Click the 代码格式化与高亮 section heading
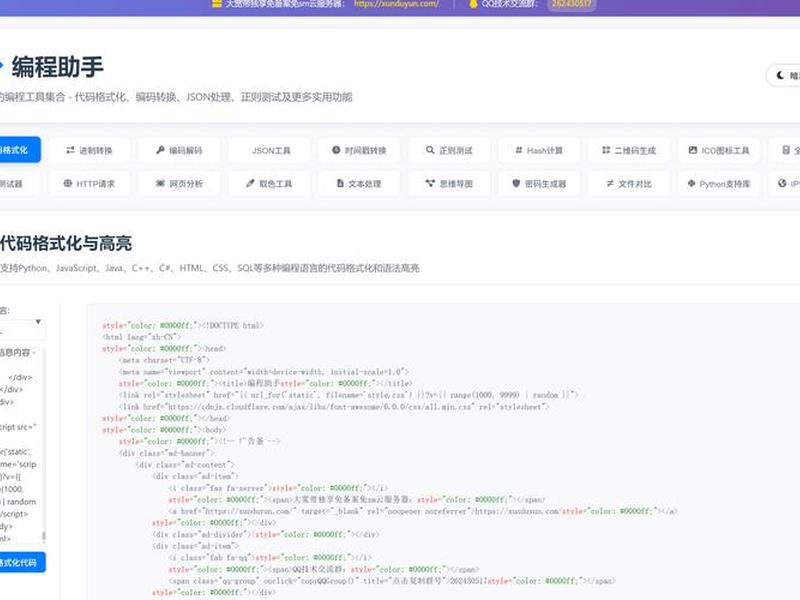 point(66,243)
